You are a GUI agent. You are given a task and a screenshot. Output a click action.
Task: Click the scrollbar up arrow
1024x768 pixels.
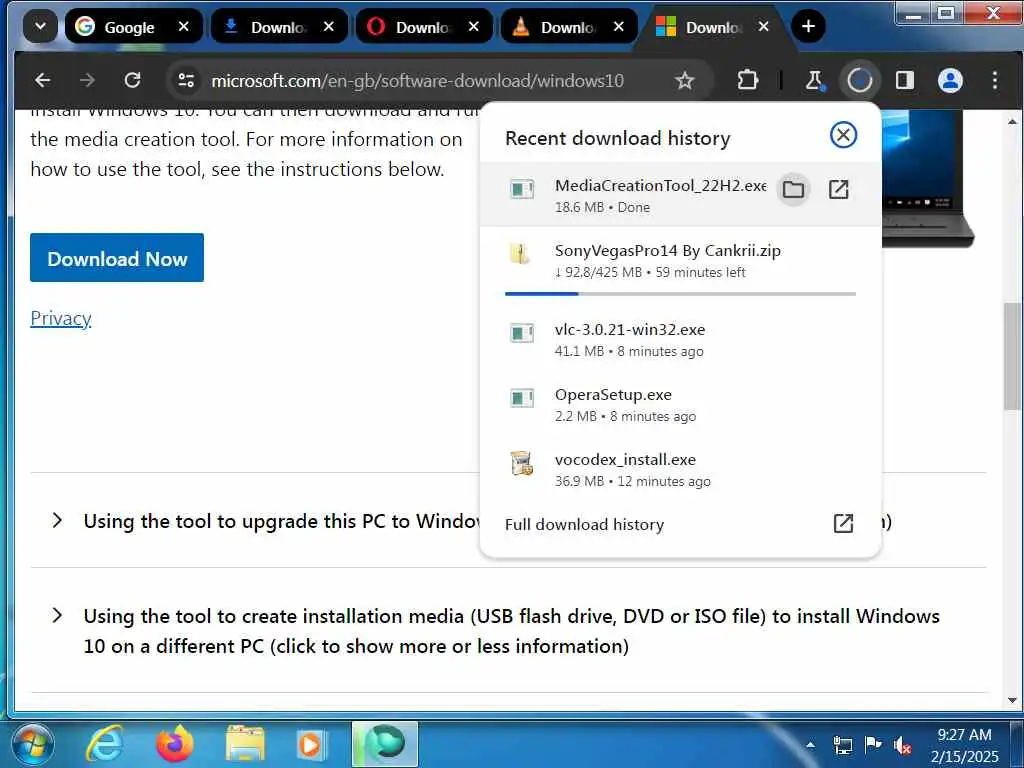[1012, 121]
